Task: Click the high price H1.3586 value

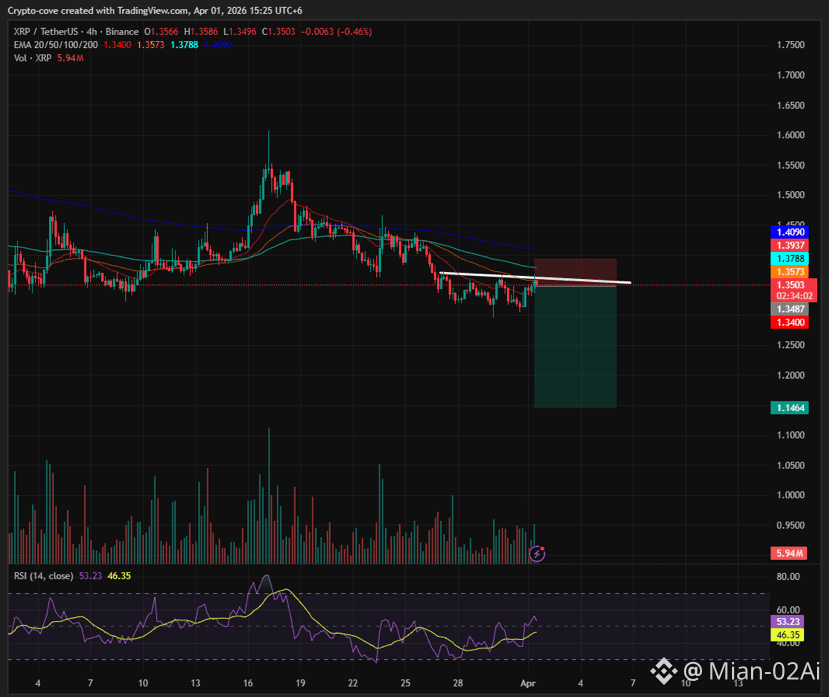Action: pyautogui.click(x=201, y=32)
